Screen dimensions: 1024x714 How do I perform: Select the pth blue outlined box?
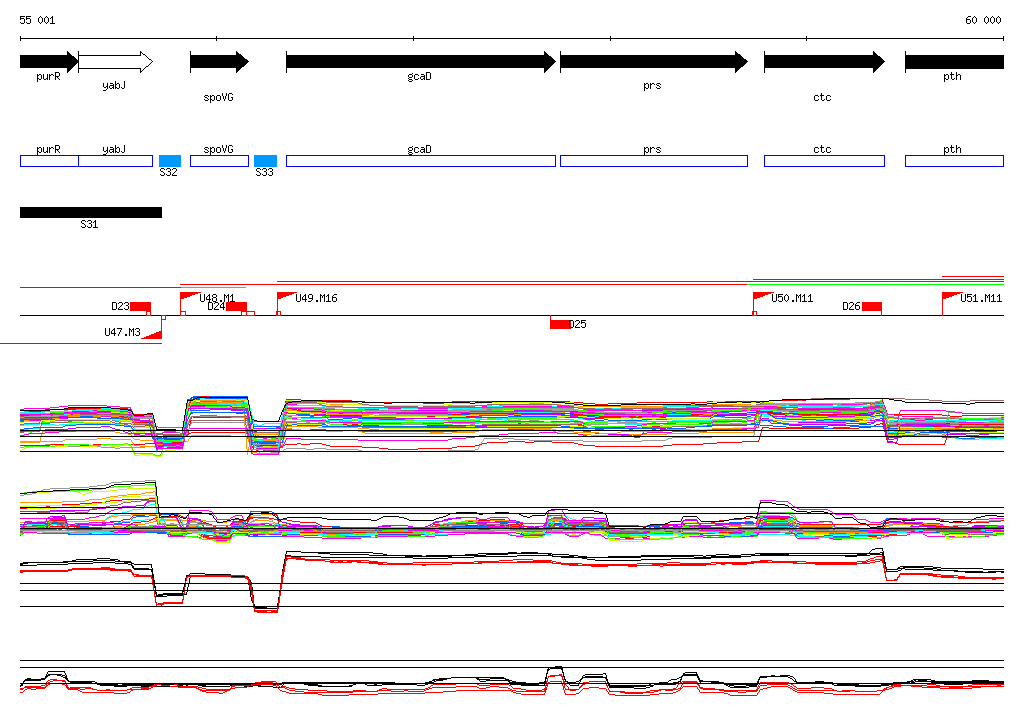pyautogui.click(x=954, y=161)
